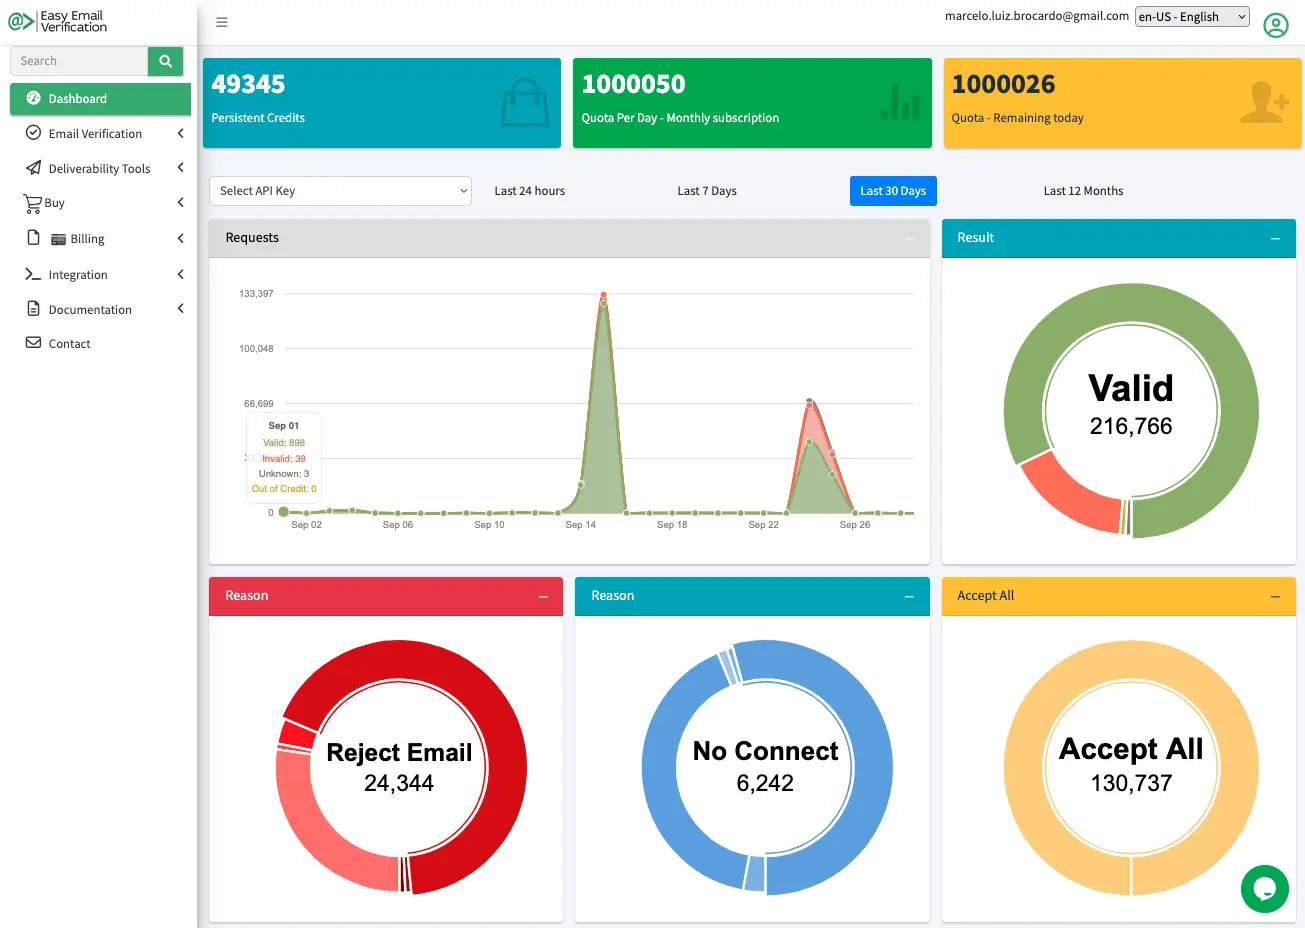Open the green chat bubble widget
This screenshot has width=1305, height=928.
(1264, 888)
